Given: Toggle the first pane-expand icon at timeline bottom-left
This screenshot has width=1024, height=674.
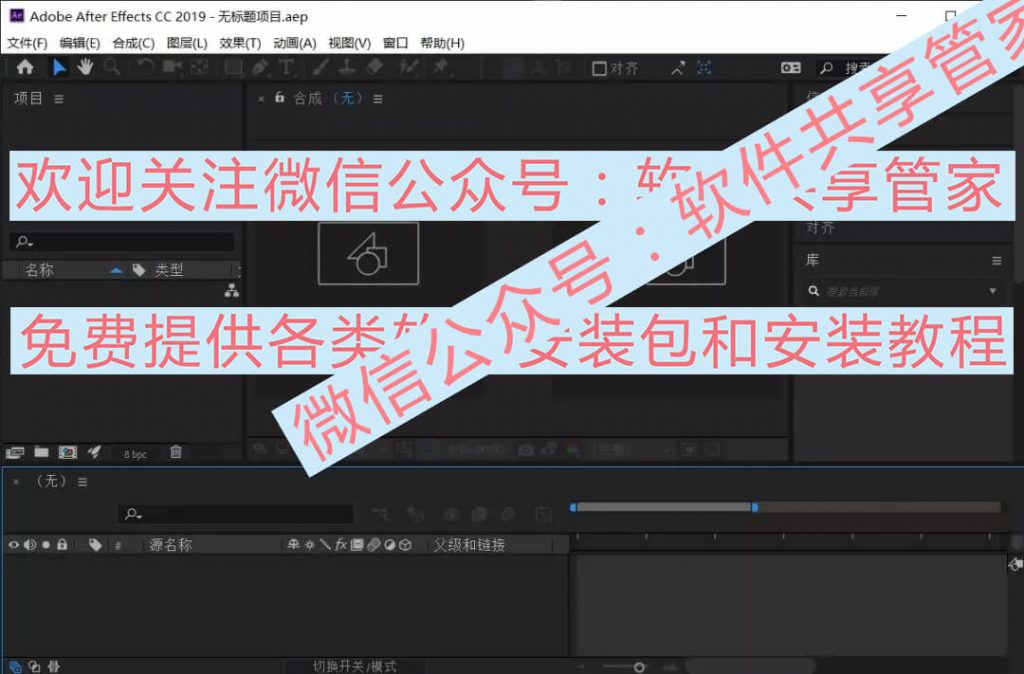Looking at the screenshot, I should click(15, 666).
